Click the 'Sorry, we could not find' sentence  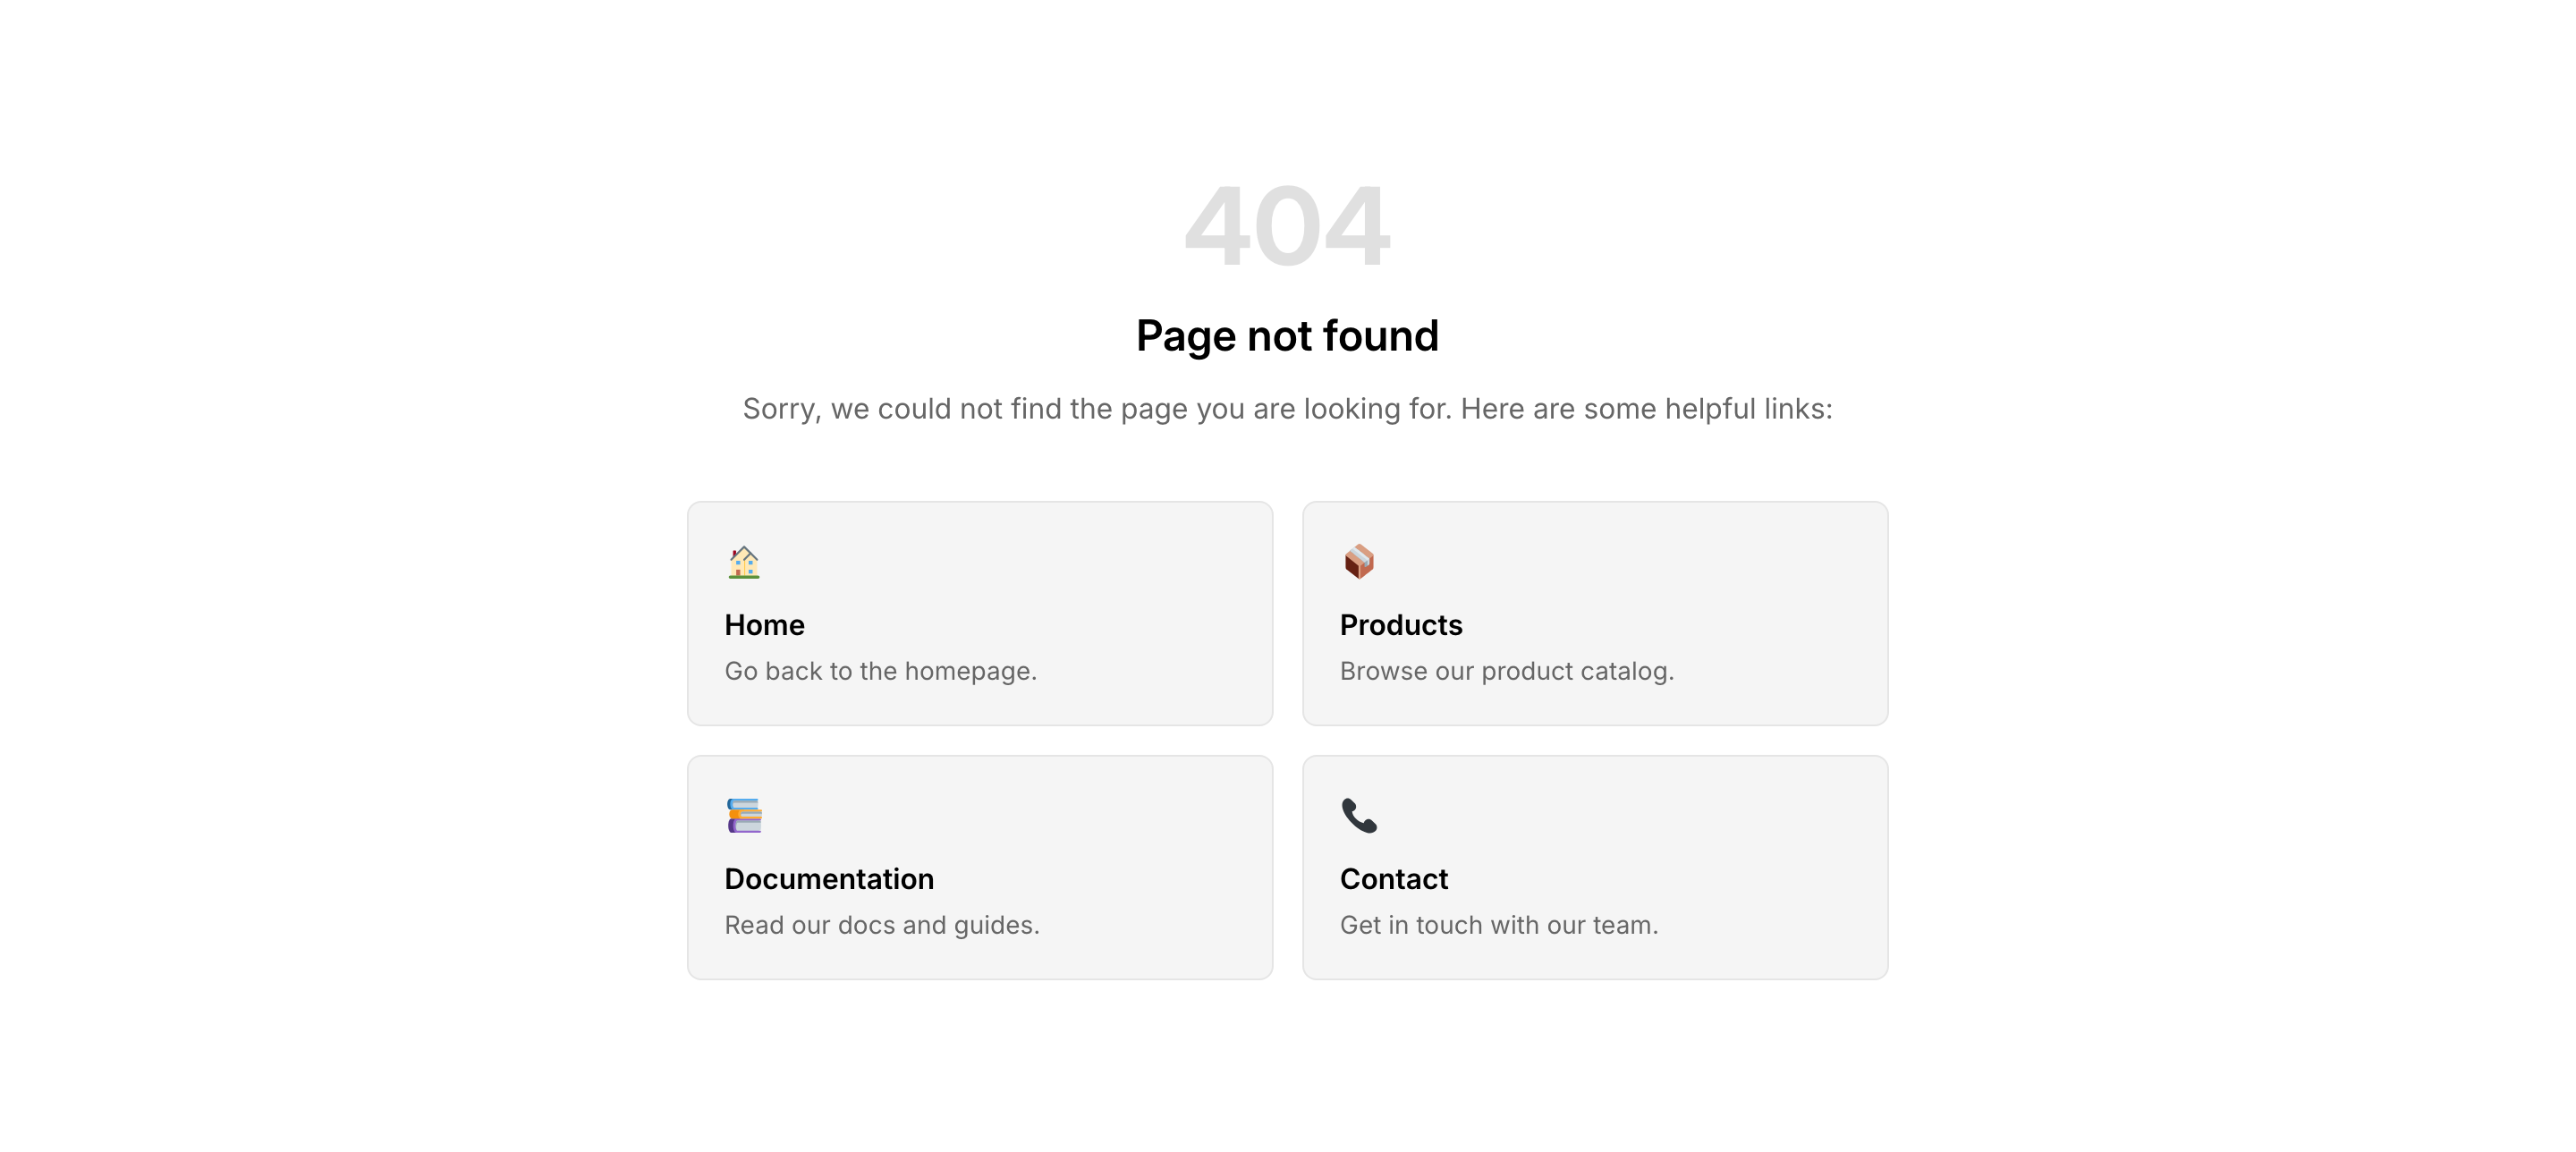[x=1097, y=409]
